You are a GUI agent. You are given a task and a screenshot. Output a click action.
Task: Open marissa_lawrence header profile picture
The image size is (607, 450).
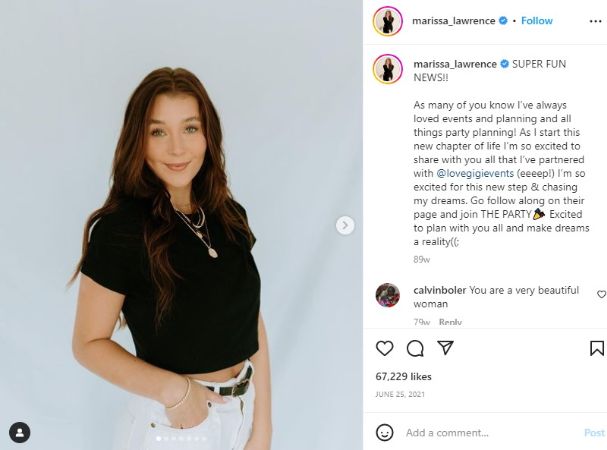388,21
